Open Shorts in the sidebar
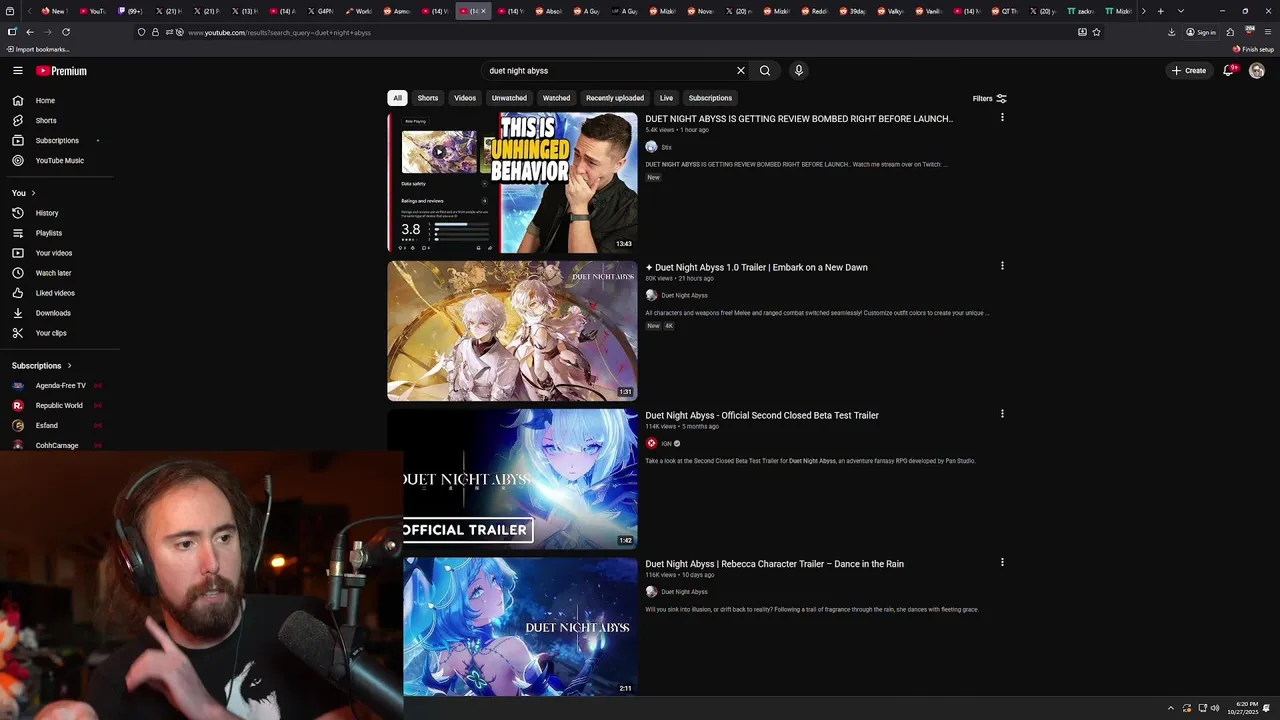The width and height of the screenshot is (1280, 720). click(46, 121)
